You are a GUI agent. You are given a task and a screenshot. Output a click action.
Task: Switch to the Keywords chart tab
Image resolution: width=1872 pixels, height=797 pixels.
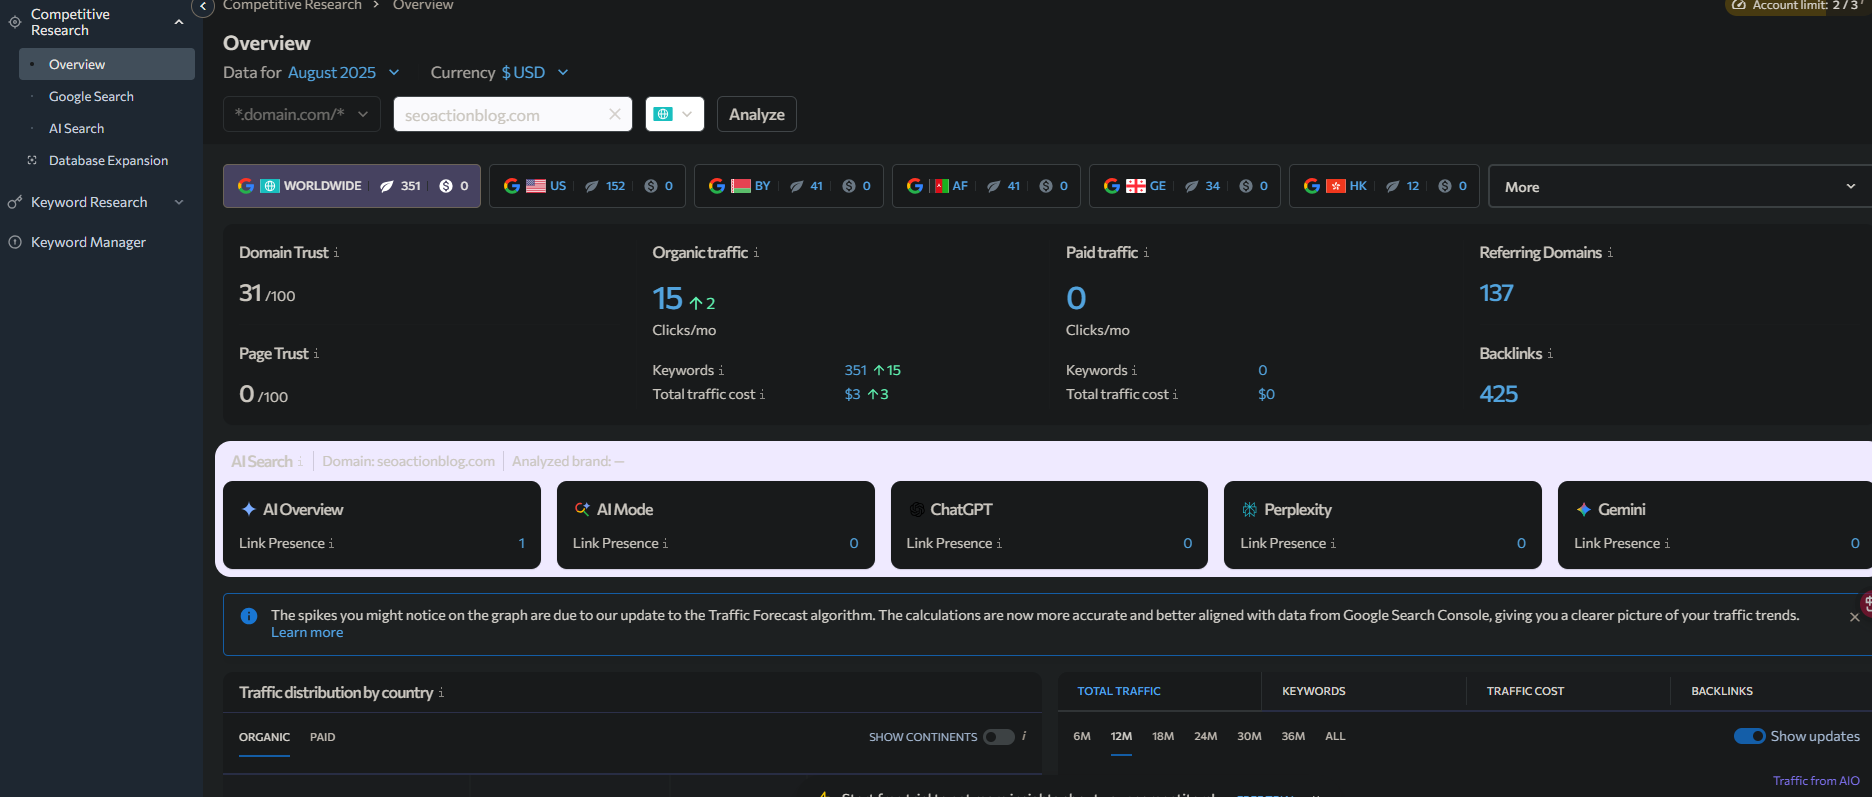[x=1313, y=691]
